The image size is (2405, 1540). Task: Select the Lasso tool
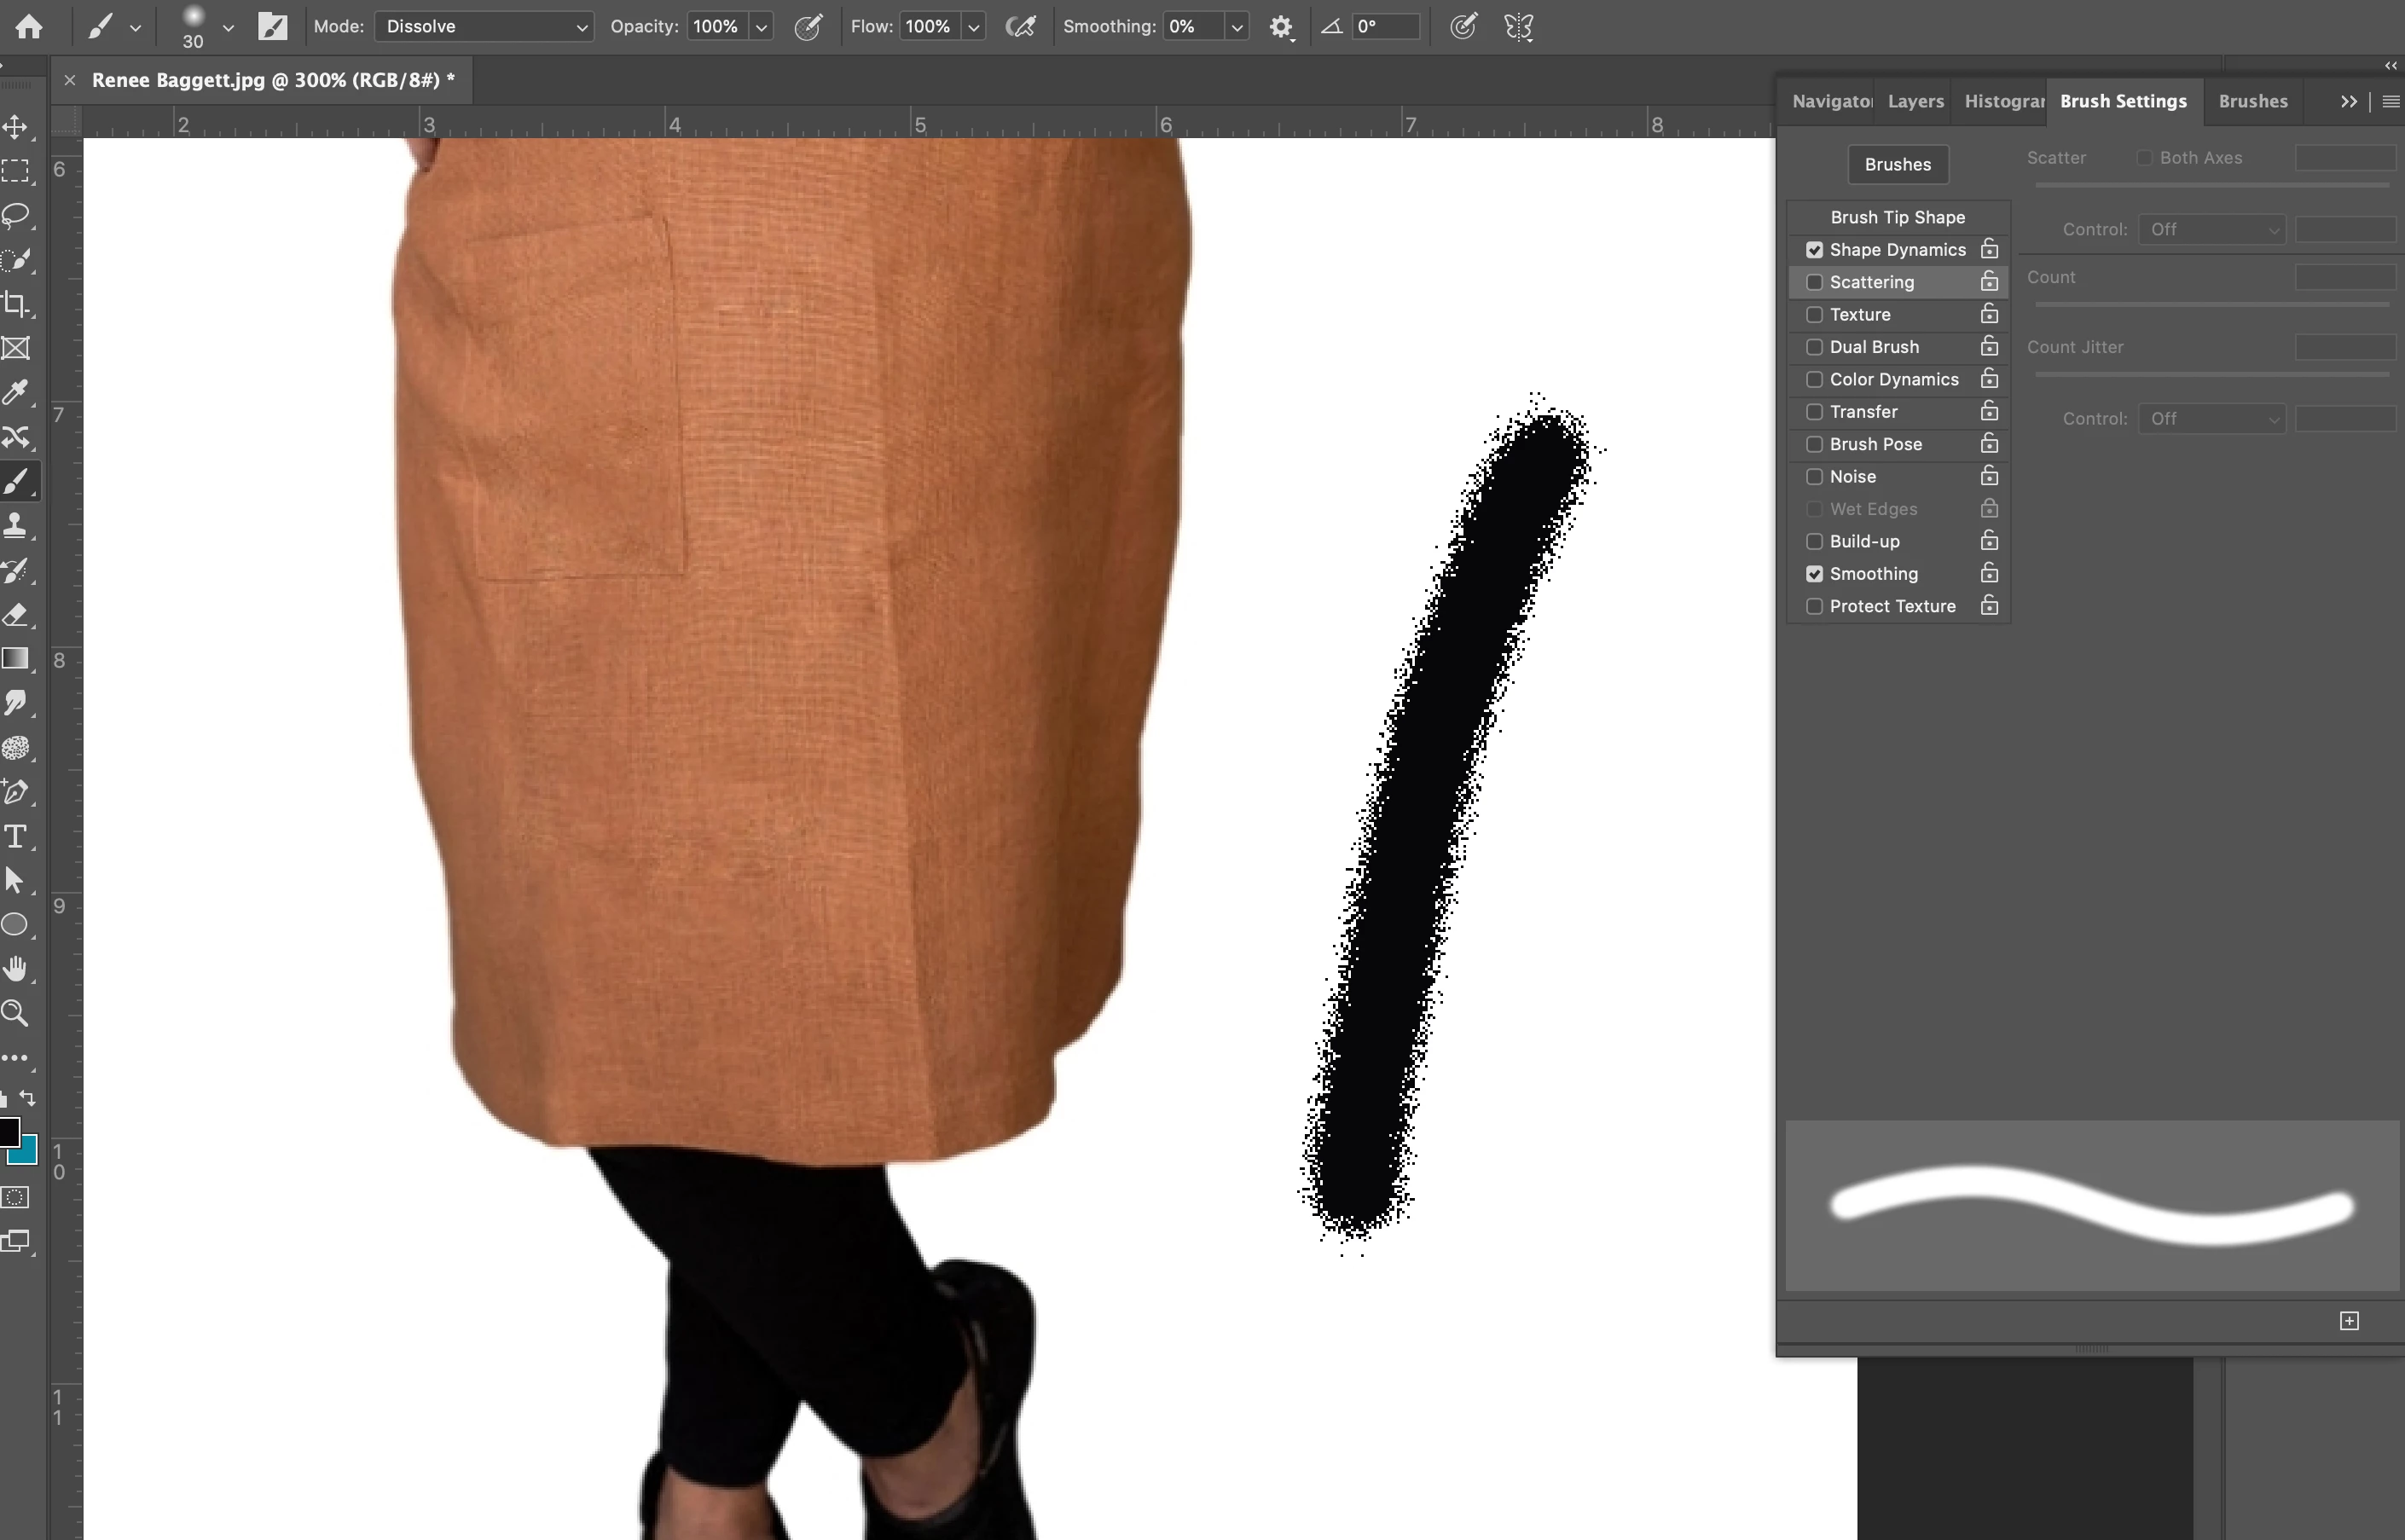tap(15, 215)
